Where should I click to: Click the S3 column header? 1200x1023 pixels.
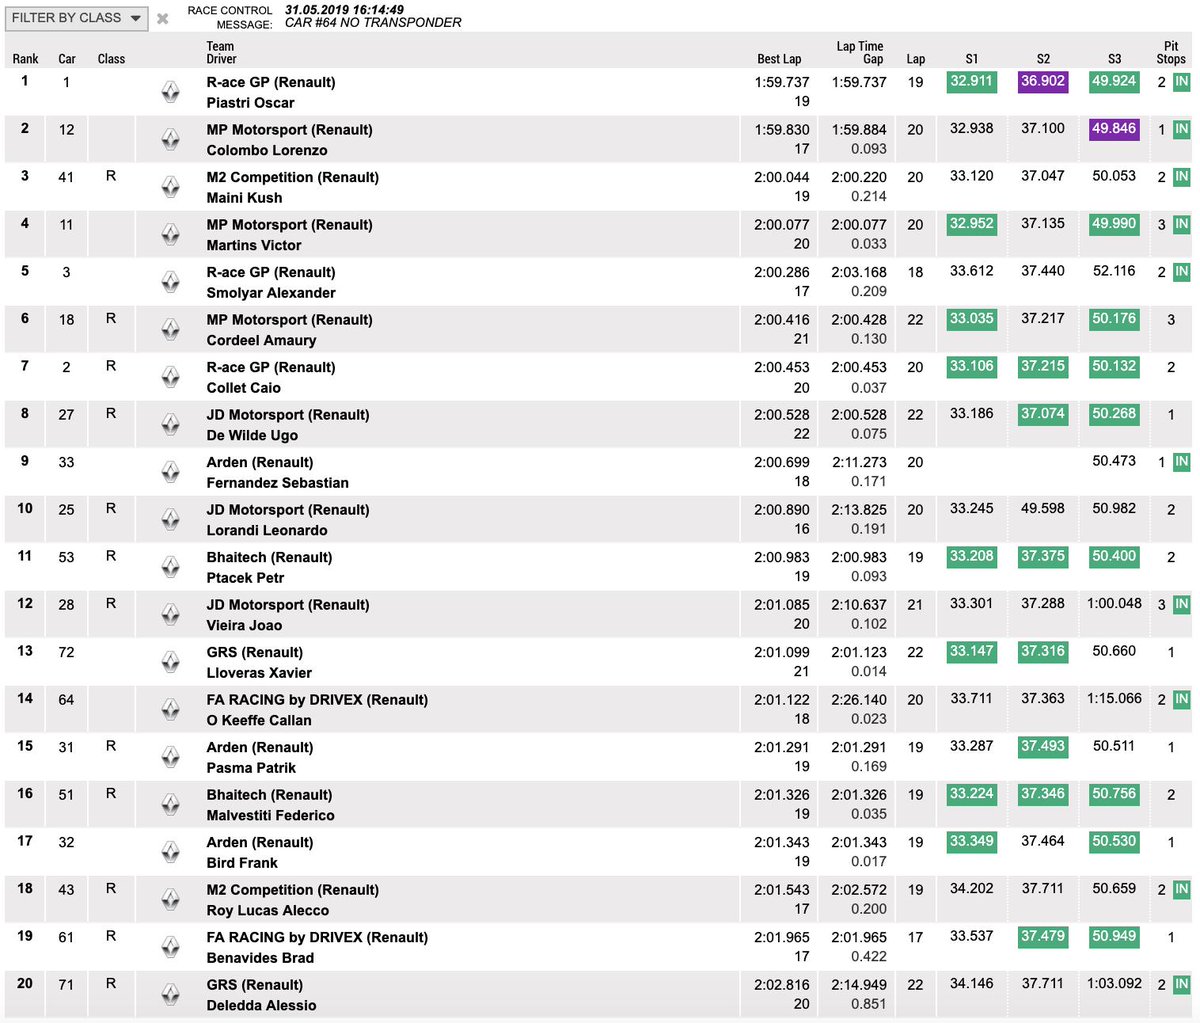click(x=1114, y=59)
